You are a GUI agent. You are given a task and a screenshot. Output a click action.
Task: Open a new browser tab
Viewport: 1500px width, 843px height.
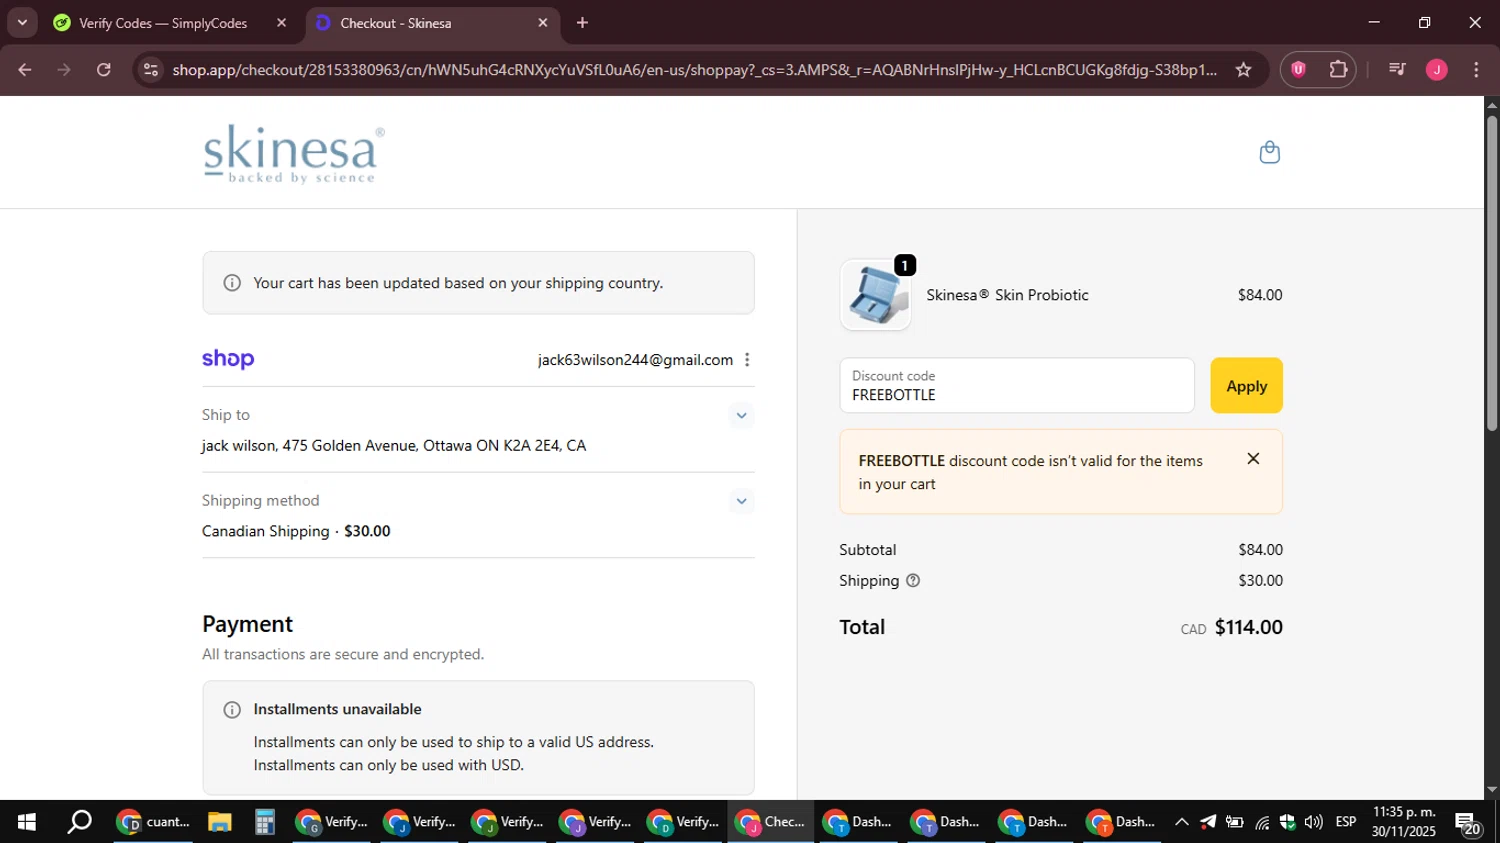point(582,23)
